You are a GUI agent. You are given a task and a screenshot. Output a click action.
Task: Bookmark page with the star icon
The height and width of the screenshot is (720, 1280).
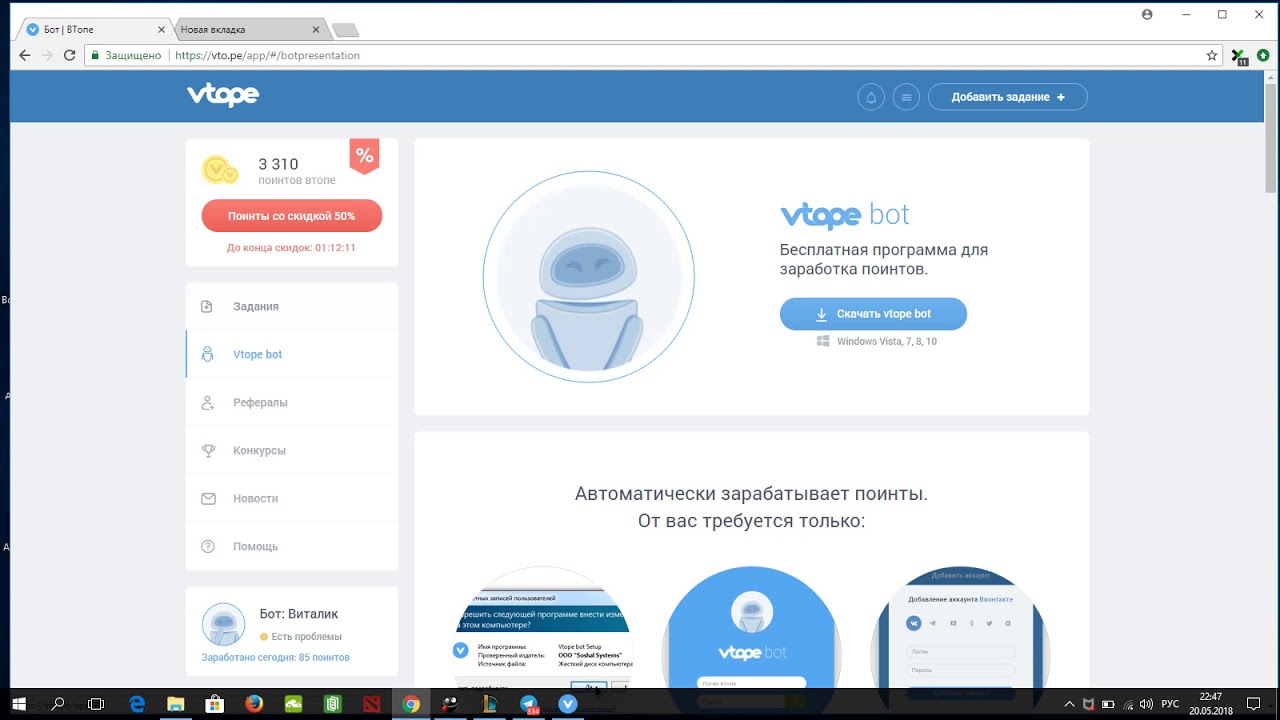[1212, 56]
